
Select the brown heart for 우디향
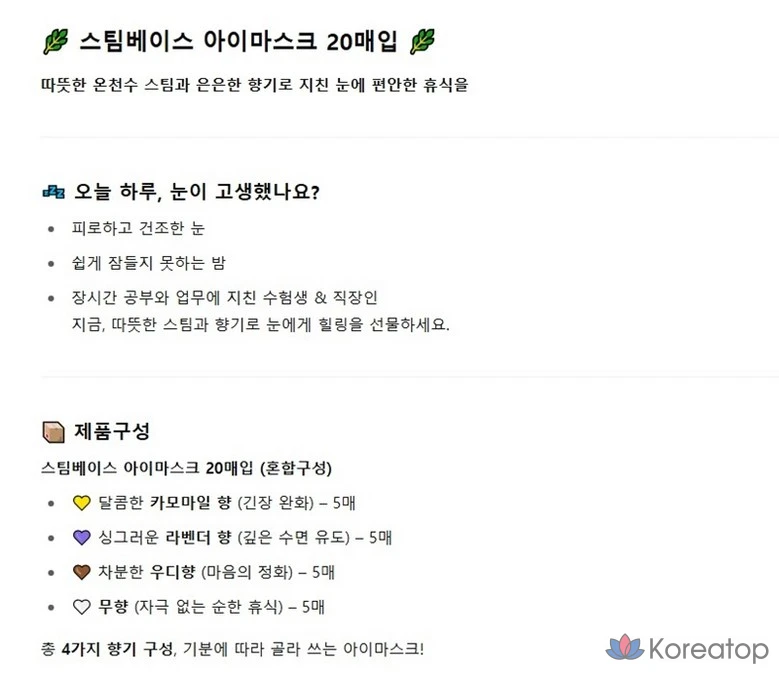pos(82,572)
